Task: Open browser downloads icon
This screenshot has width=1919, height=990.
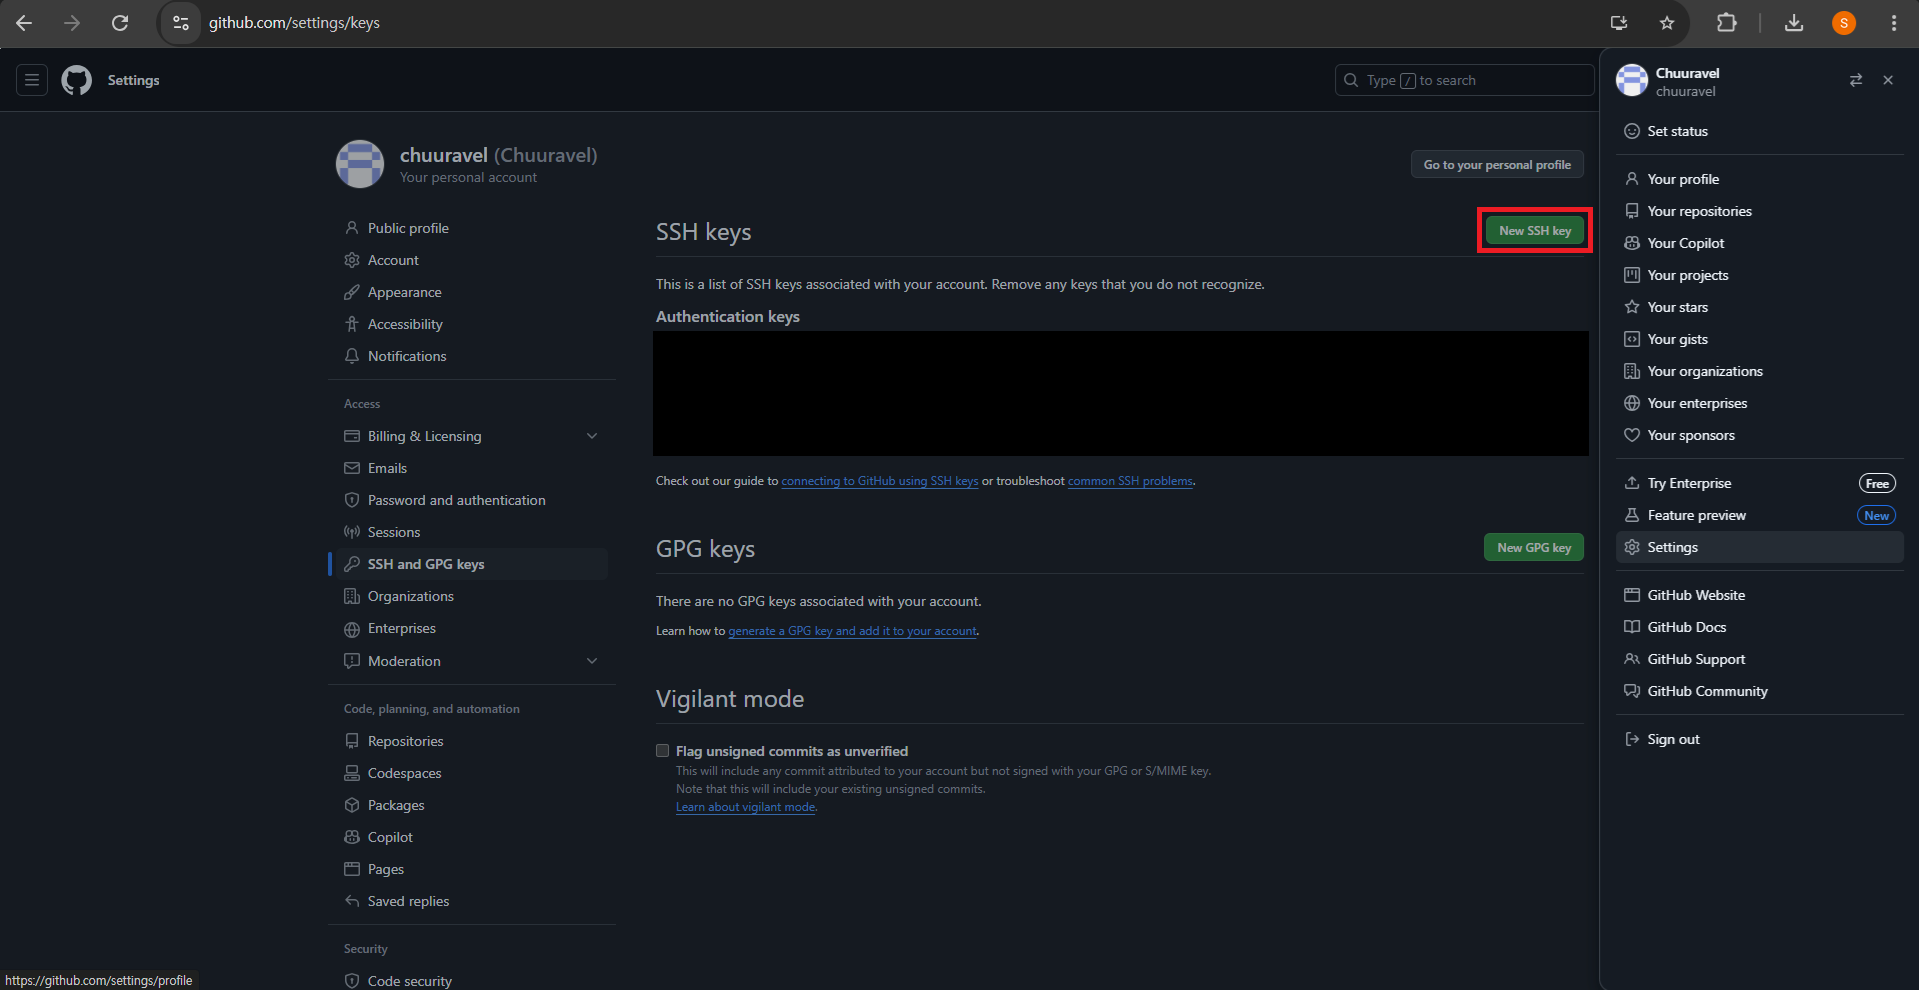Action: click(x=1794, y=23)
